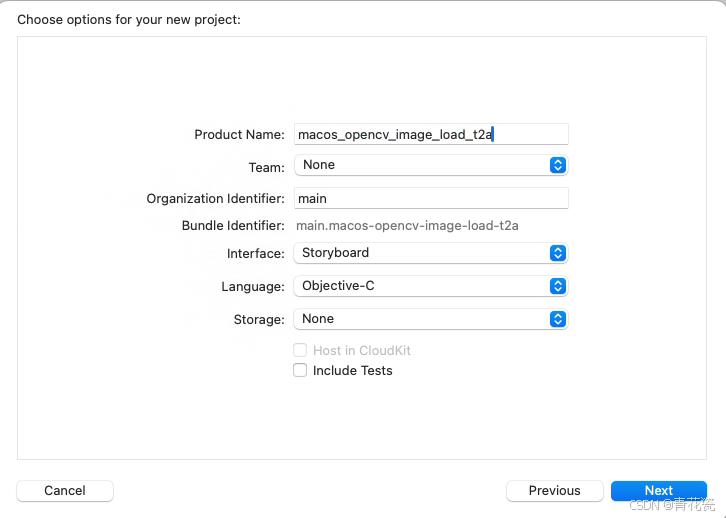
Task: Click the Storage popup arrows icon
Action: (x=558, y=319)
